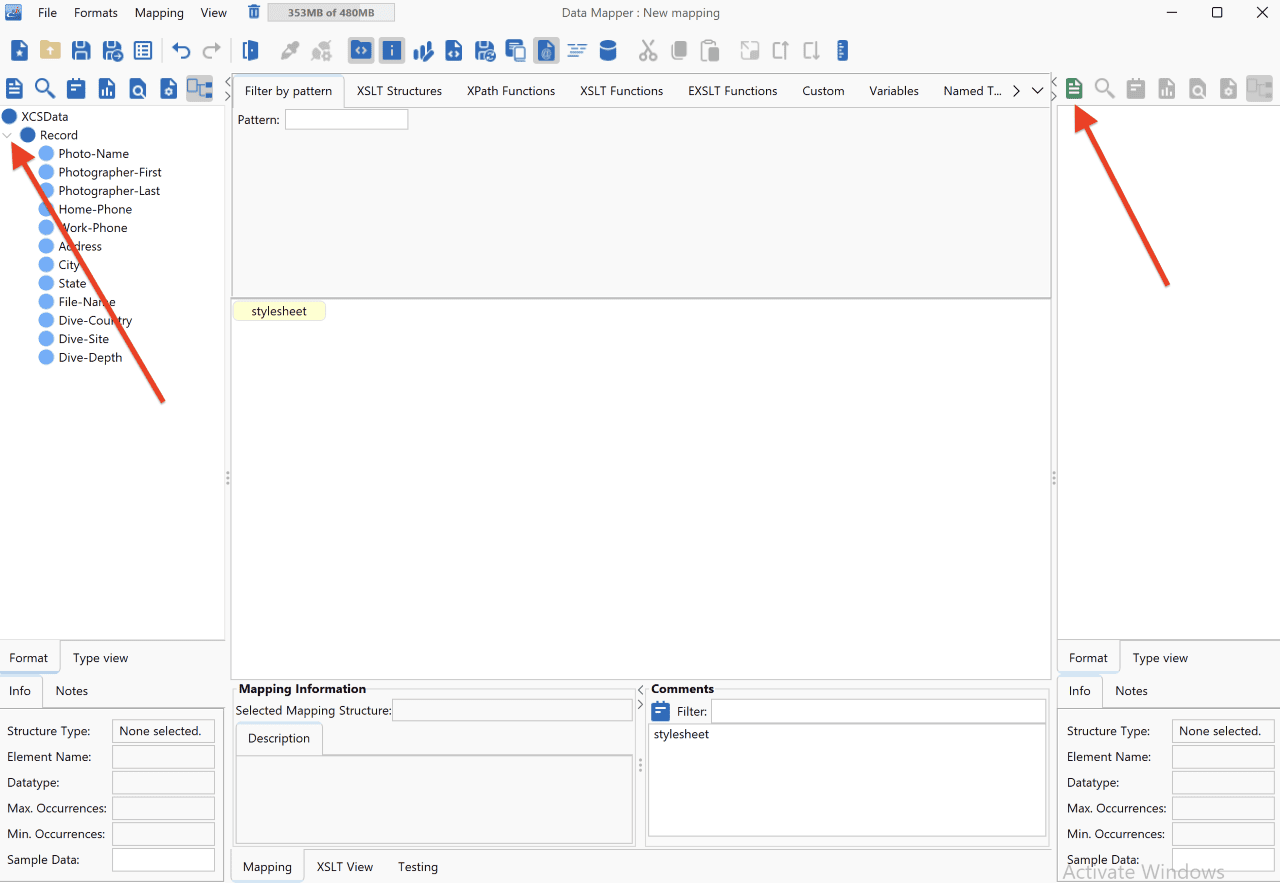Image resolution: width=1280 pixels, height=884 pixels.
Task: Click the Comments Filter text field
Action: (878, 711)
